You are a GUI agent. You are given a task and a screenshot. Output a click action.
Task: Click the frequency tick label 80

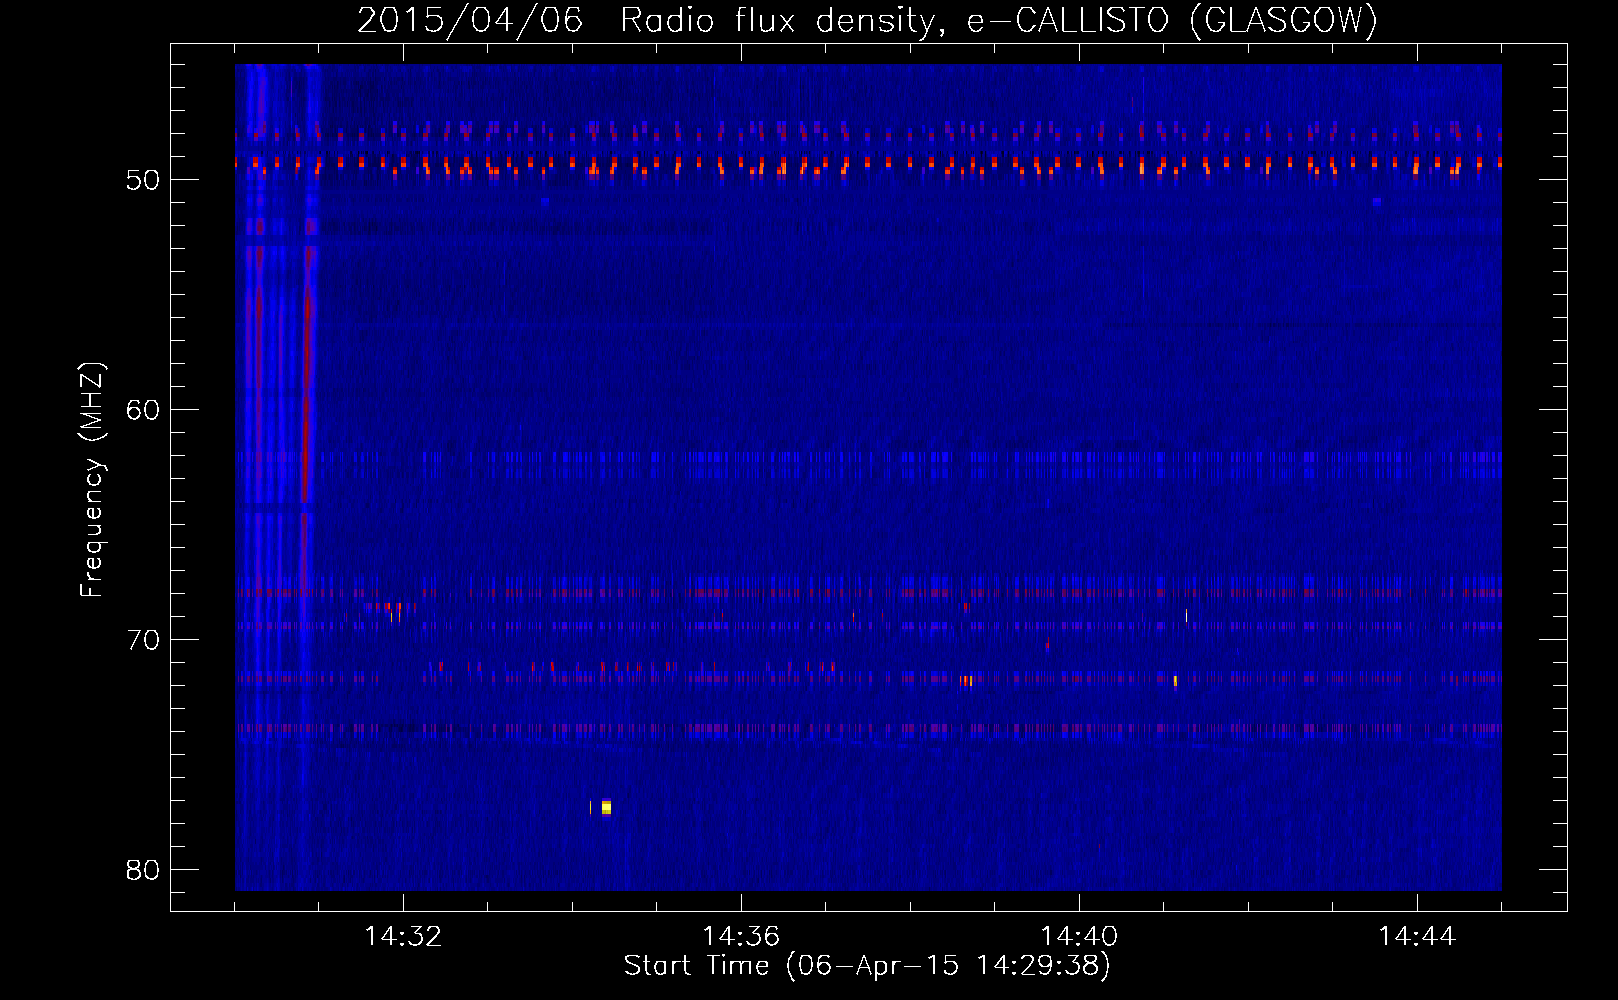[143, 870]
